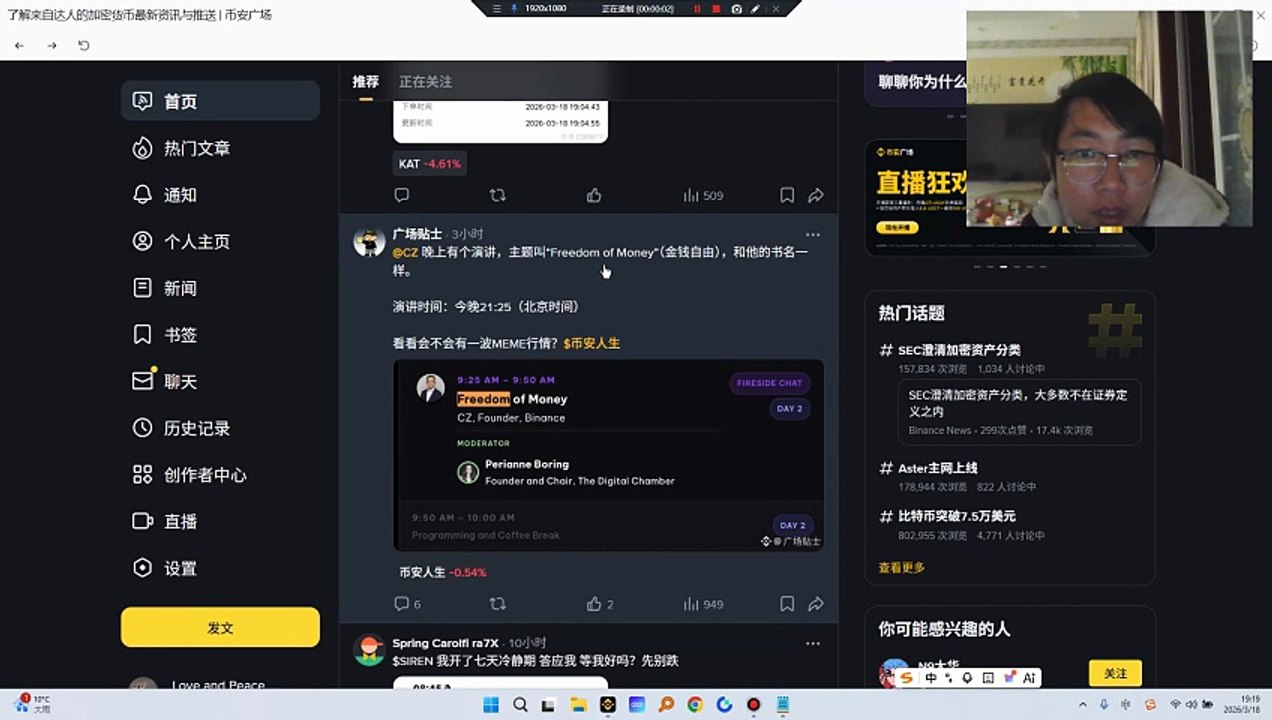Bookmark the KAT post
This screenshot has height=720, width=1272.
point(787,195)
